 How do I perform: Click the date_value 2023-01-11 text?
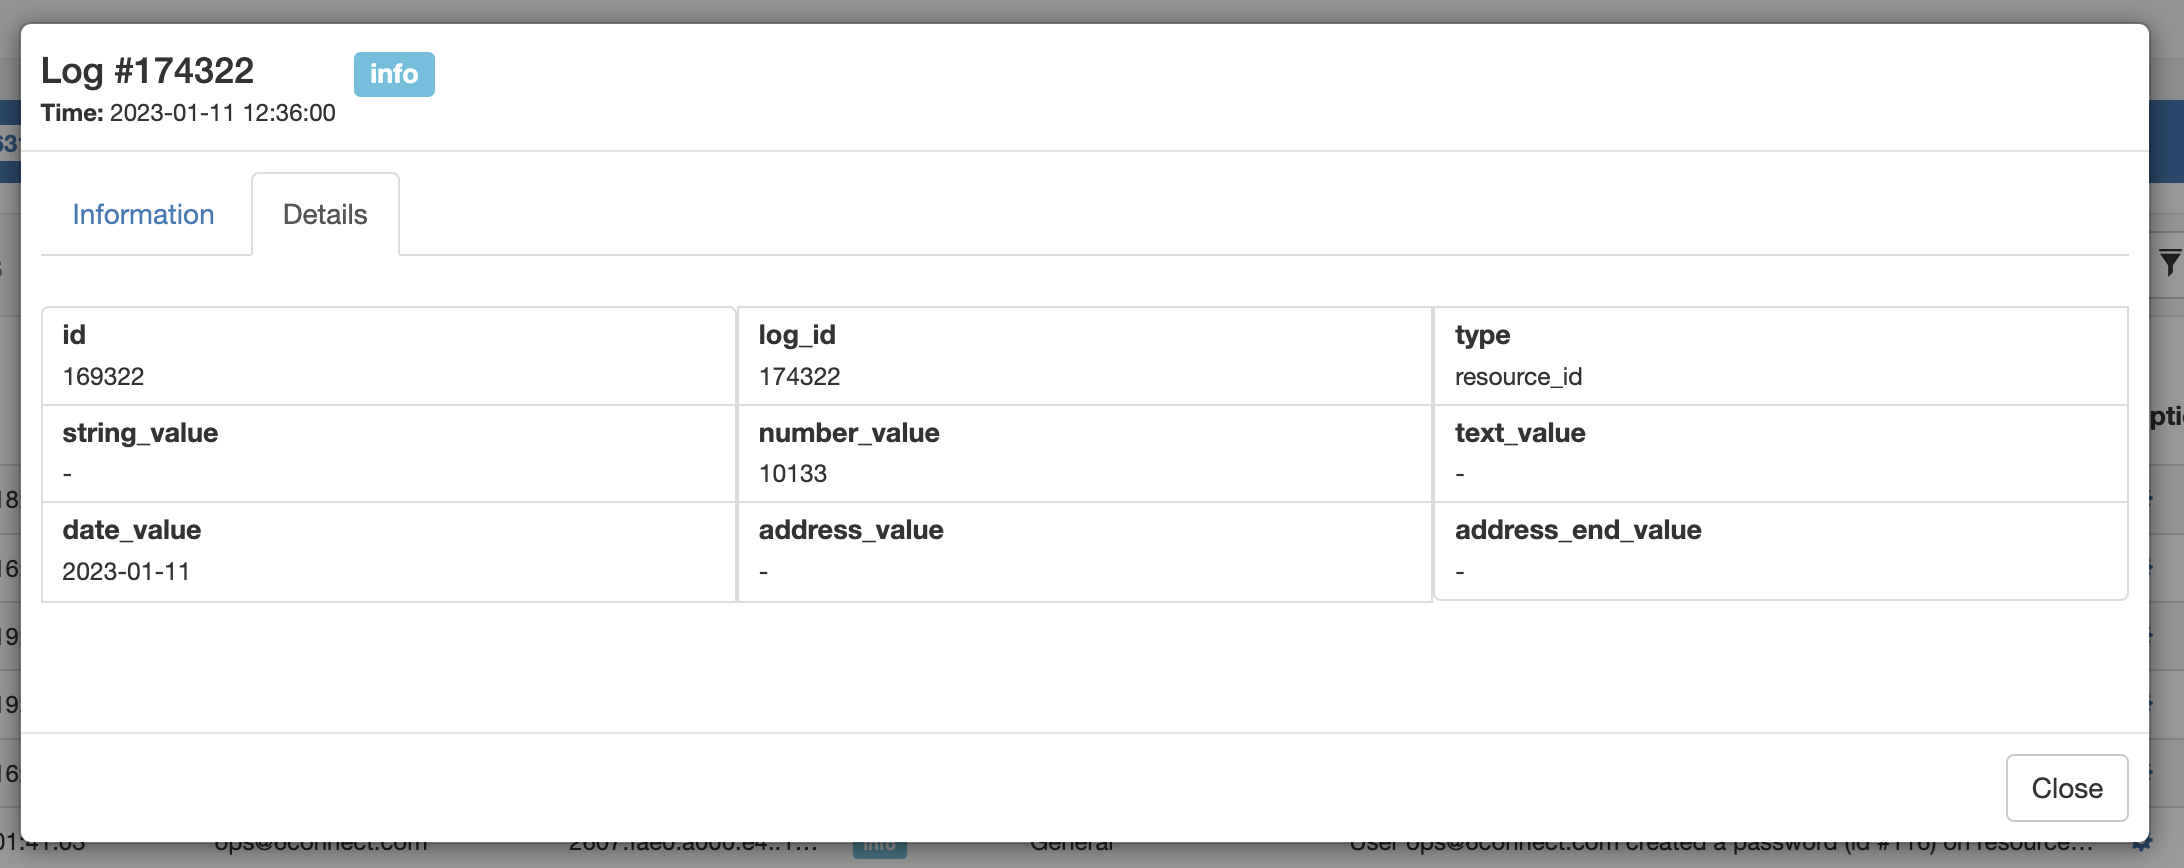(126, 572)
